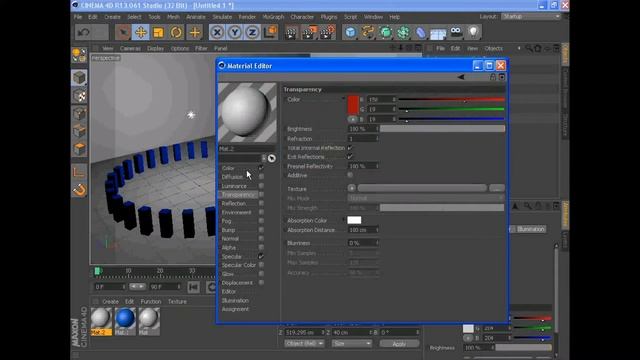Open the Character menu
The height and width of the screenshot is (360, 640).
[x=302, y=17]
